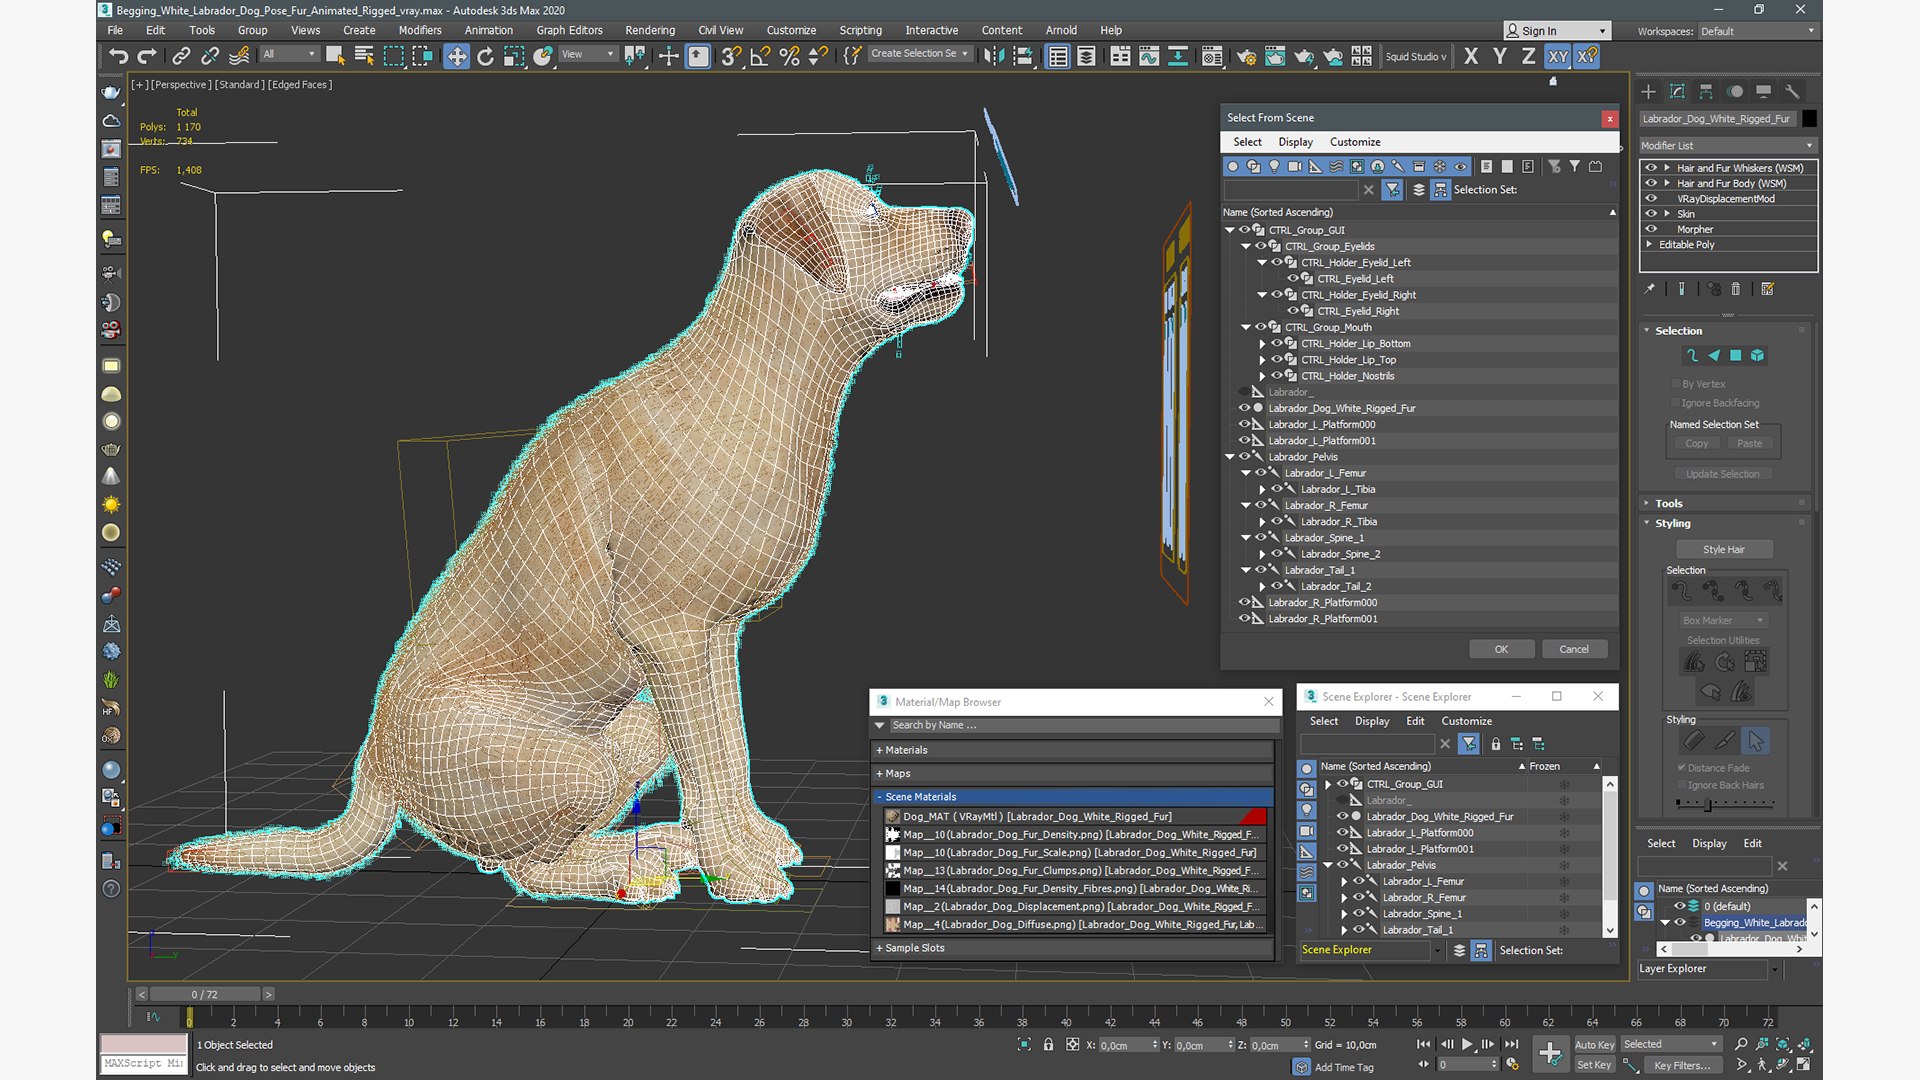The height and width of the screenshot is (1080, 1920).
Task: Click the Time Configuration clock icon
Action: coord(1512,1065)
